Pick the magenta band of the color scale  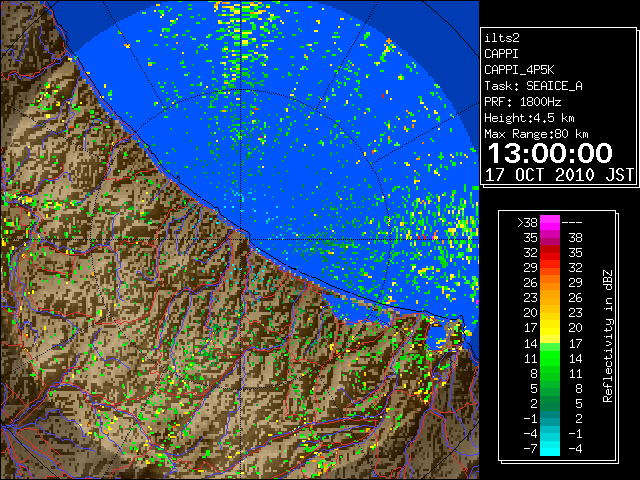pyautogui.click(x=550, y=223)
